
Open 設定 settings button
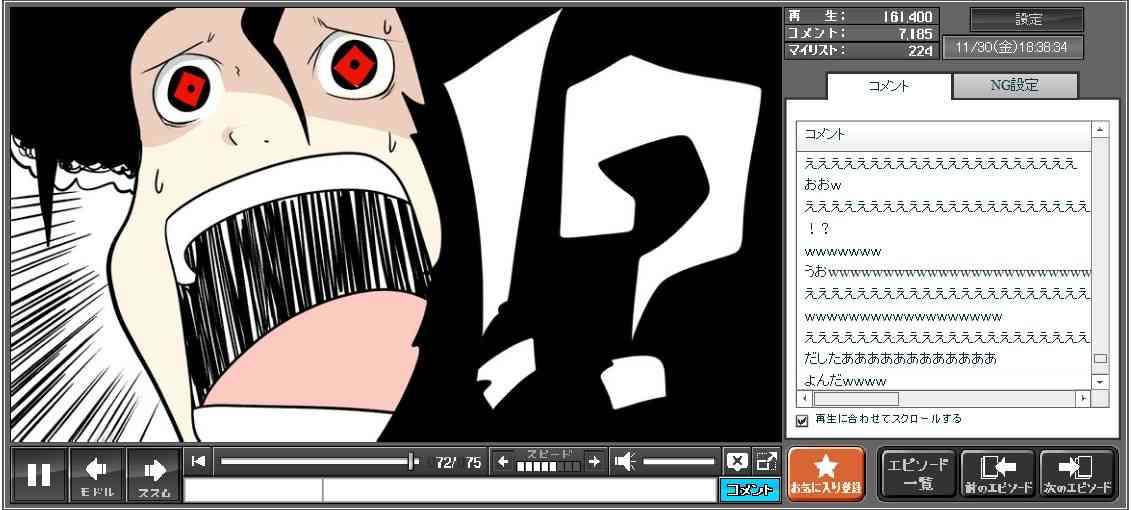tap(1027, 20)
